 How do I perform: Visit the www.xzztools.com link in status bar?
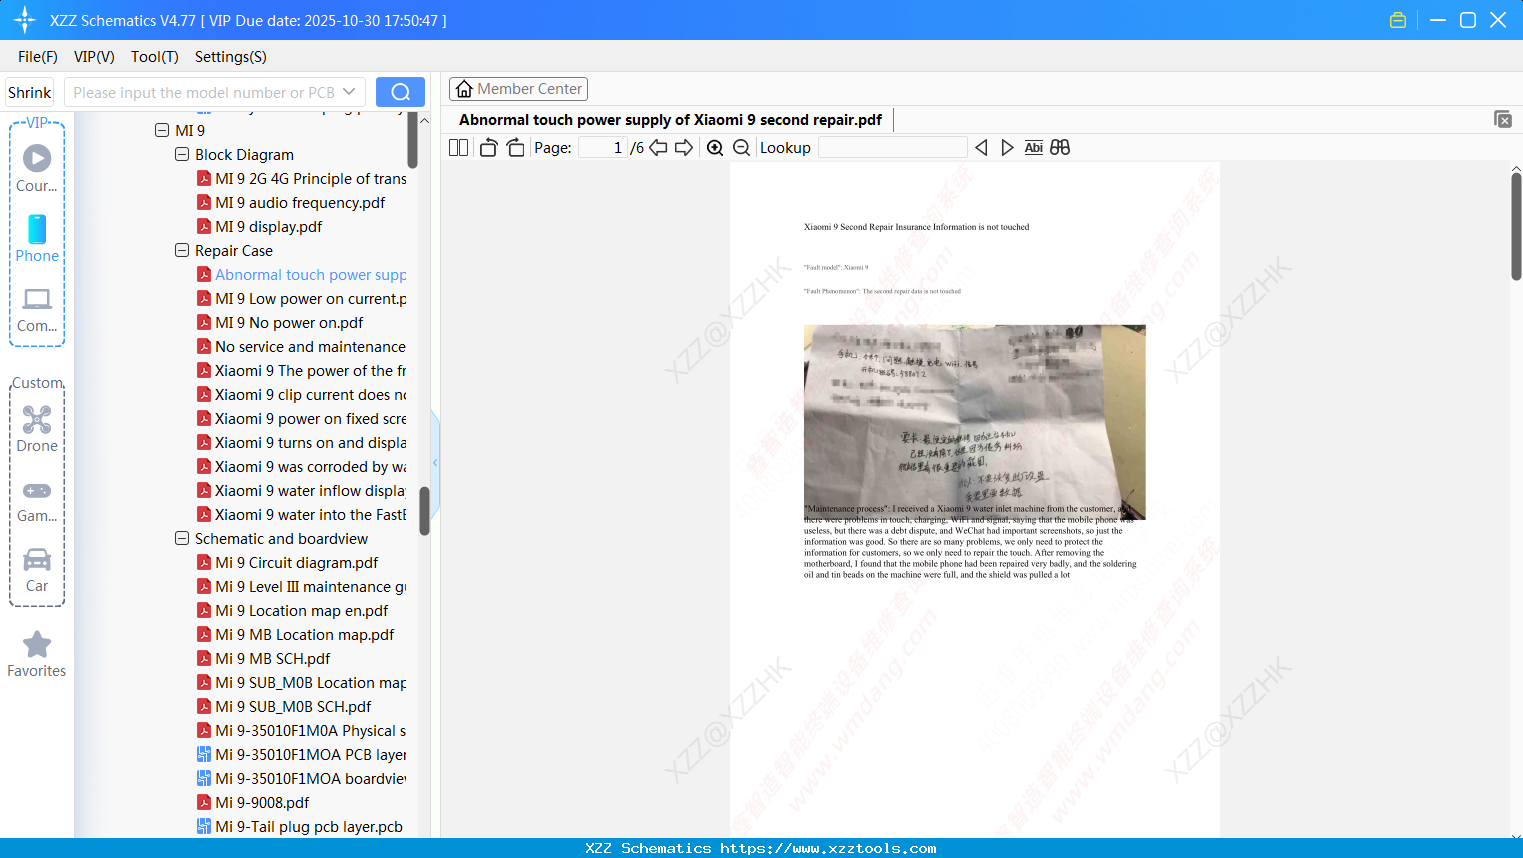click(x=828, y=848)
